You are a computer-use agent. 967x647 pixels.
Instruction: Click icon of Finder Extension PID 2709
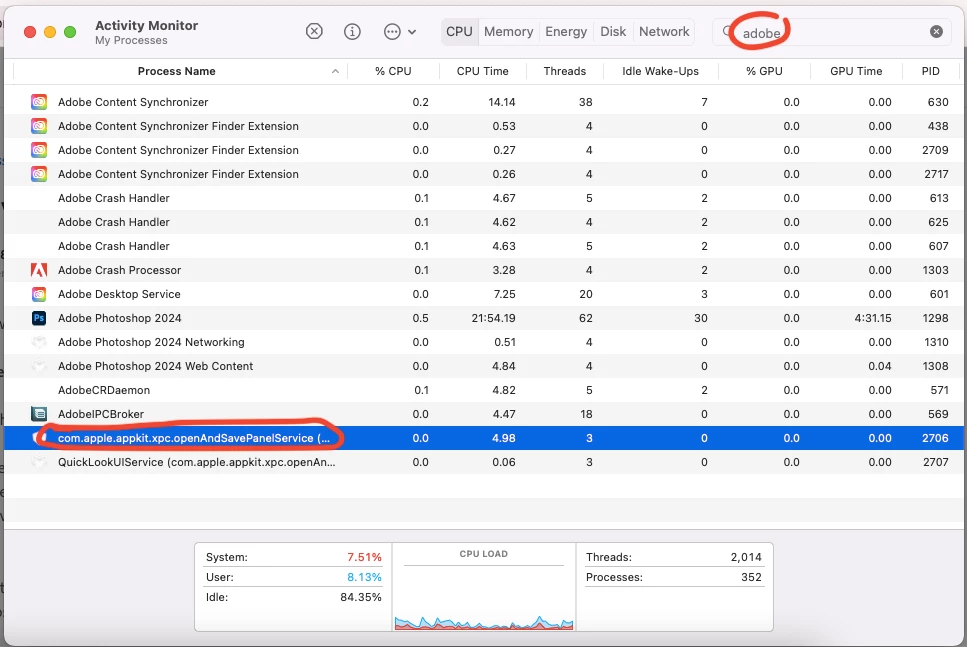(x=39, y=150)
